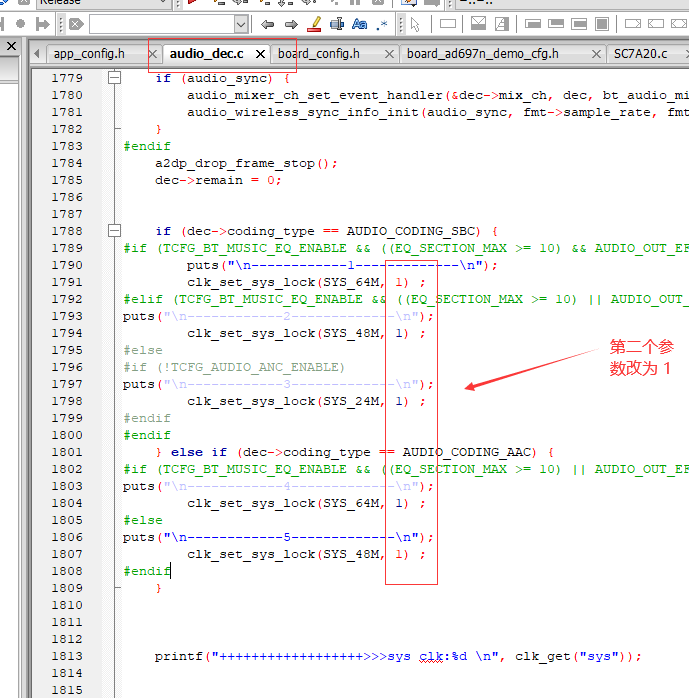Click AUDIO_CODING_AAC on line 1801
This screenshot has height=698, width=689.
pyautogui.click(x=467, y=452)
